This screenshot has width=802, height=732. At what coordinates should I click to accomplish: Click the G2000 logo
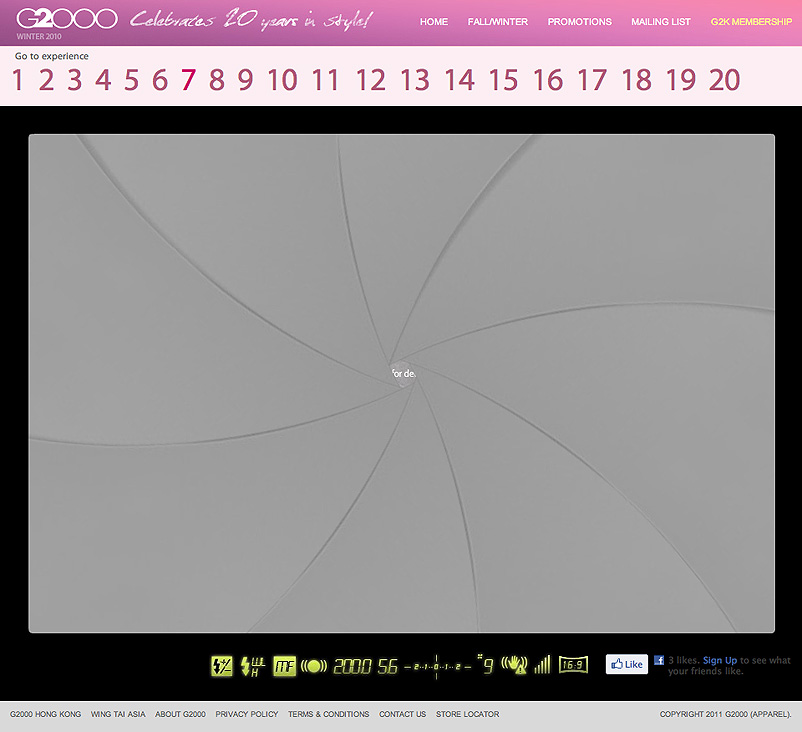point(66,20)
